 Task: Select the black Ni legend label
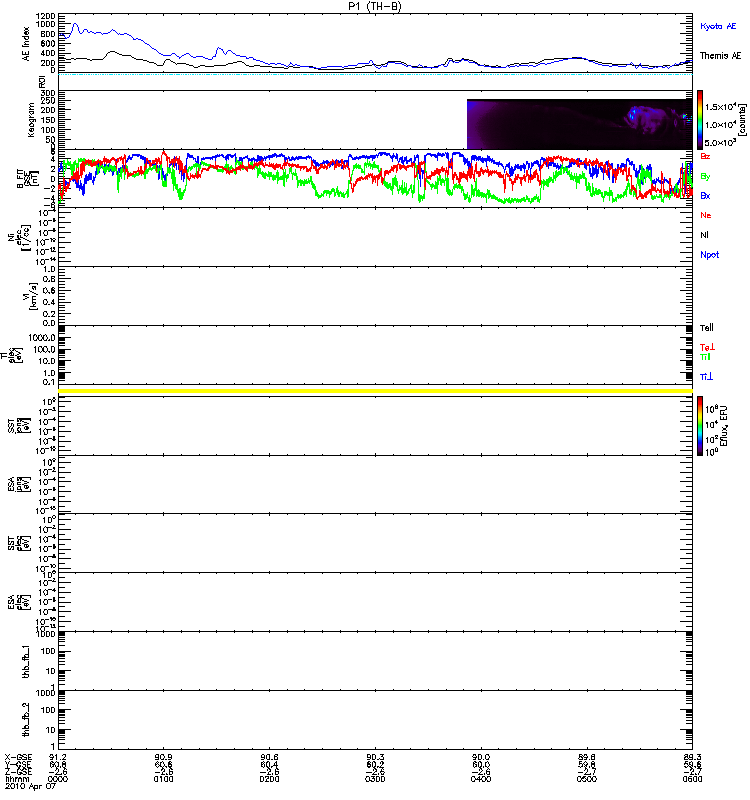click(x=704, y=235)
